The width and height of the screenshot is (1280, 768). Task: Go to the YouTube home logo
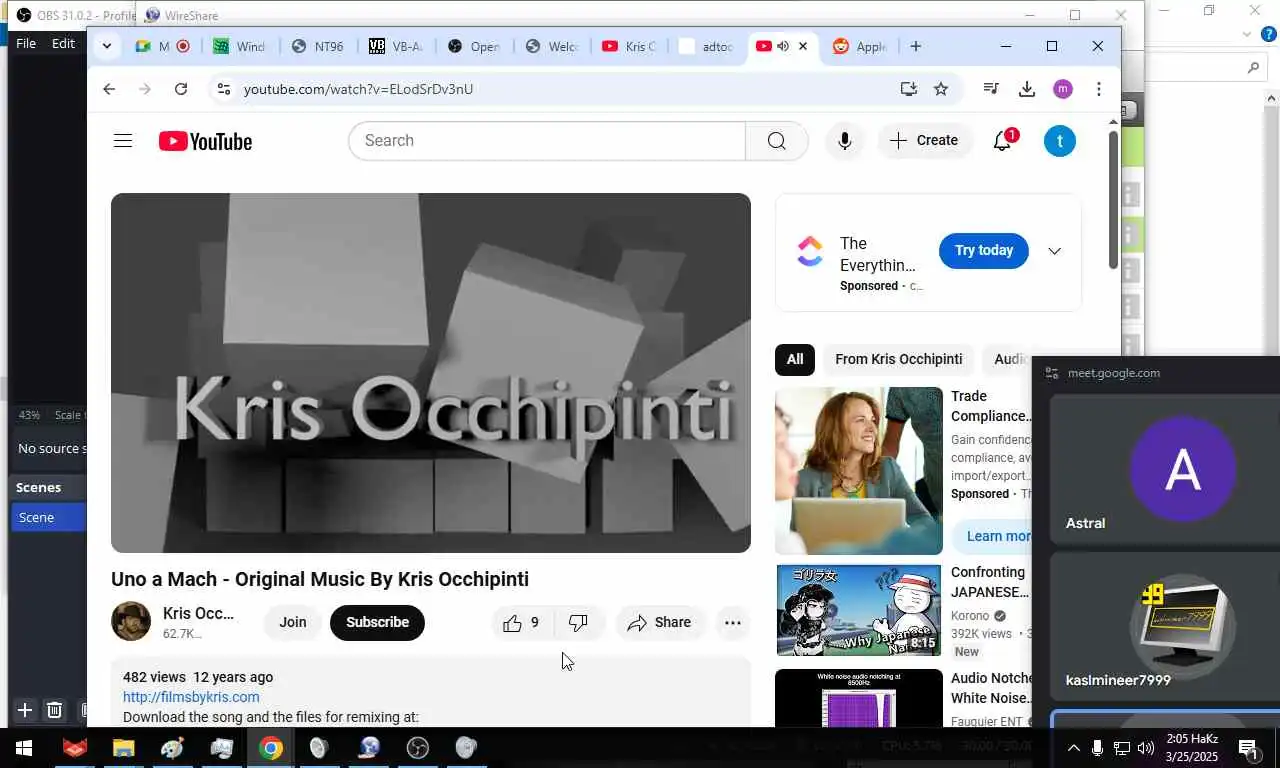[205, 141]
